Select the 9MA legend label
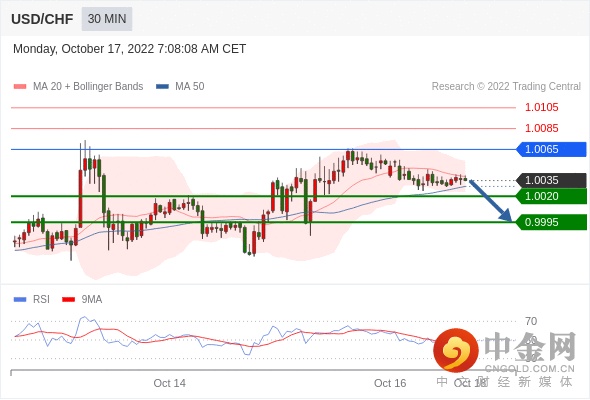This screenshot has width=590, height=400. [x=92, y=300]
